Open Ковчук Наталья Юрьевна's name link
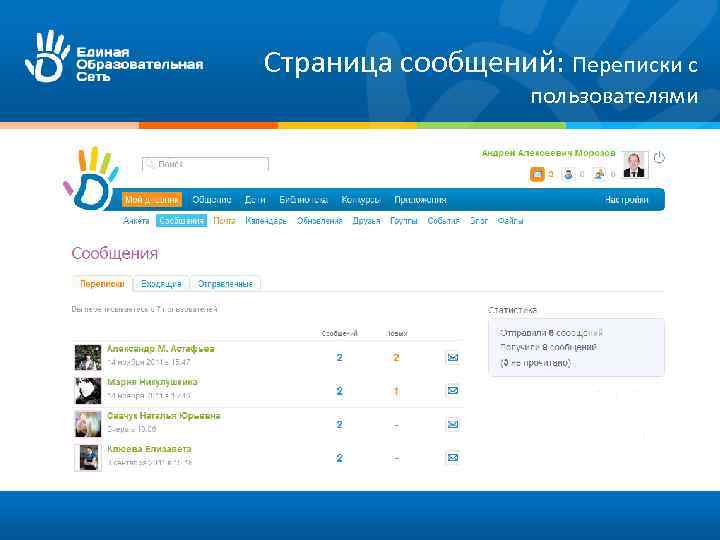The height and width of the screenshot is (540, 720). point(163,416)
